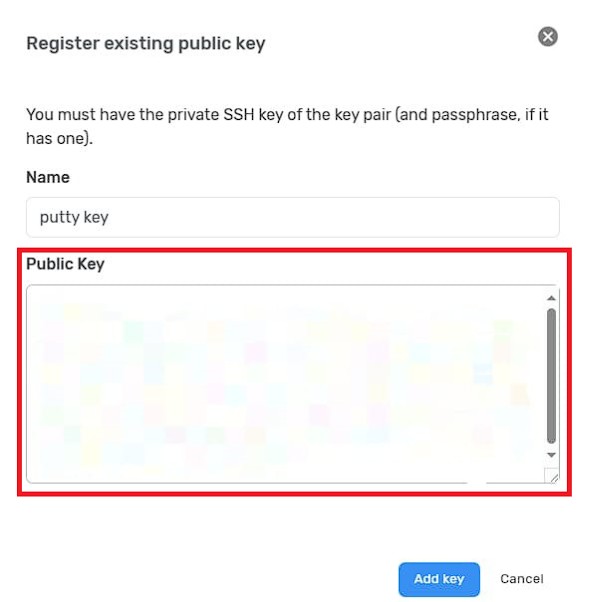Click the dialog title "Register existing public key"
602x602 pixels.
click(146, 43)
